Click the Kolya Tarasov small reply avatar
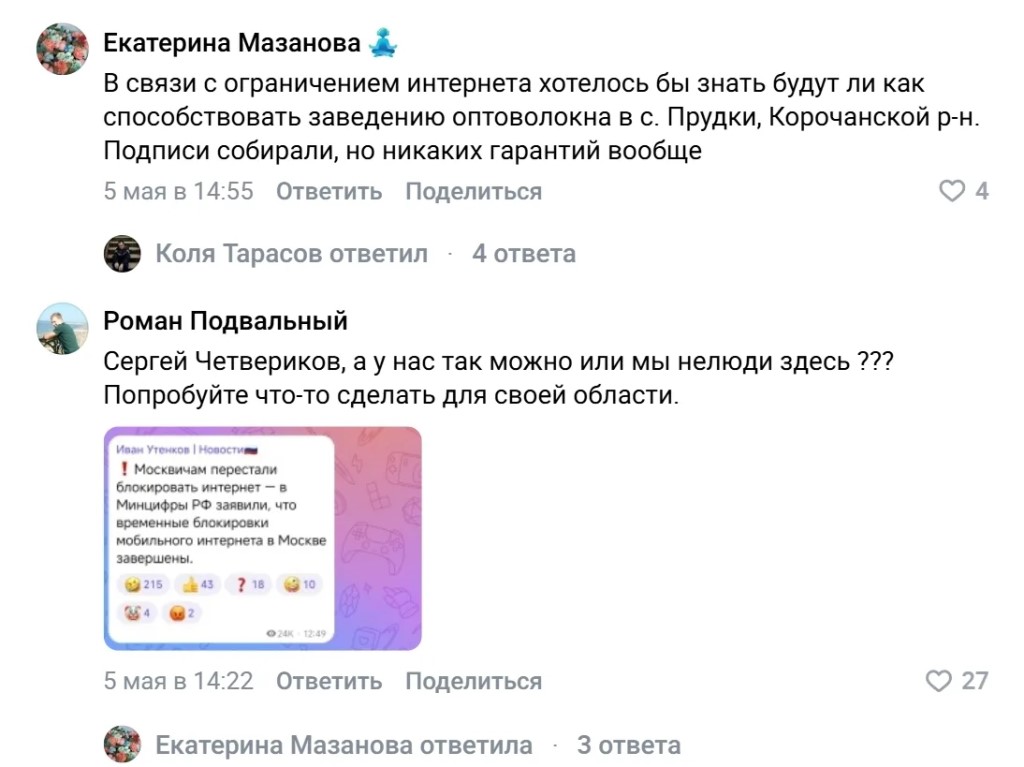1024x767 pixels. point(122,253)
